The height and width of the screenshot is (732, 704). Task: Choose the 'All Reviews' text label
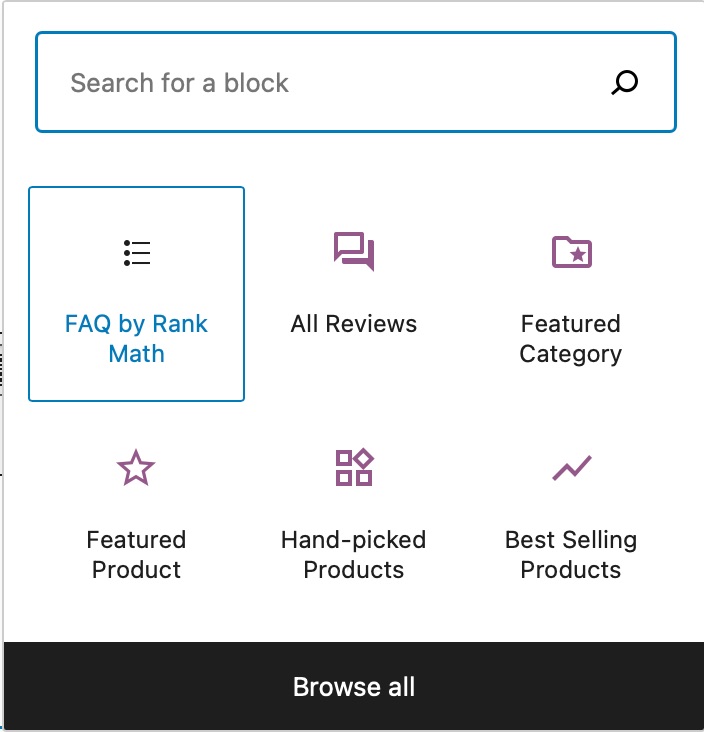click(x=354, y=324)
